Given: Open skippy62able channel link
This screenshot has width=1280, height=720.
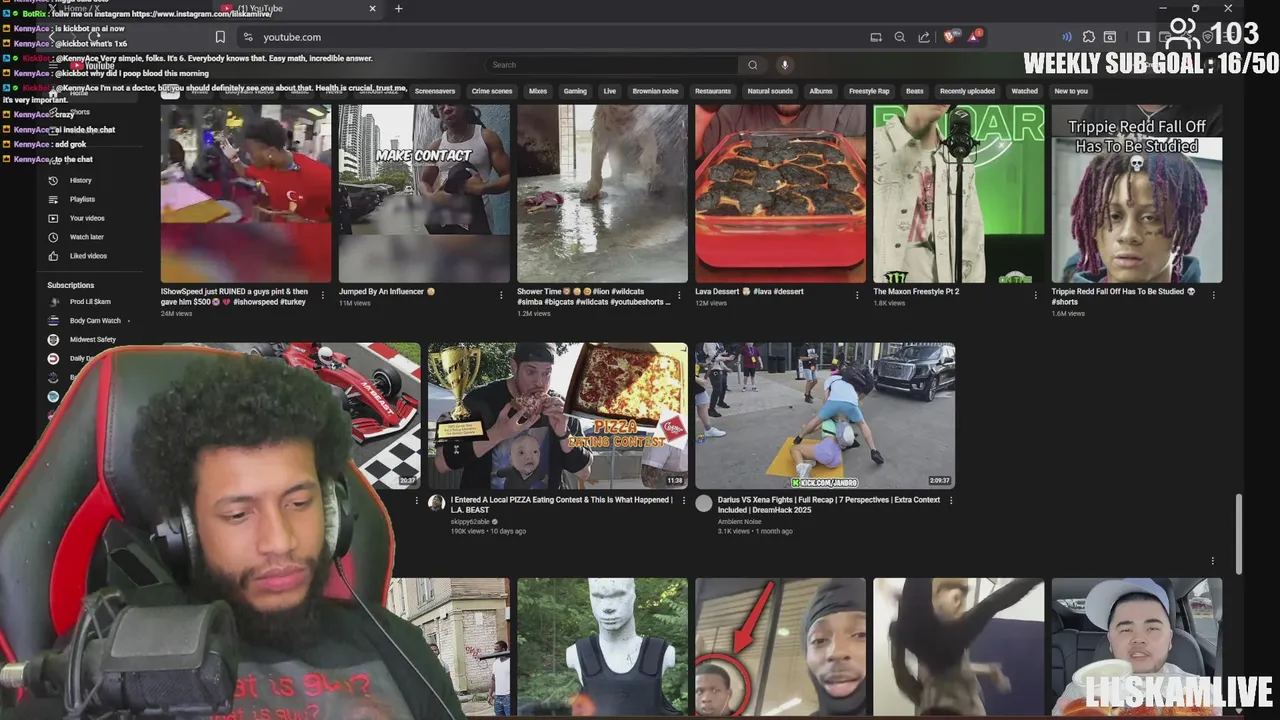Looking at the screenshot, I should (x=470, y=521).
